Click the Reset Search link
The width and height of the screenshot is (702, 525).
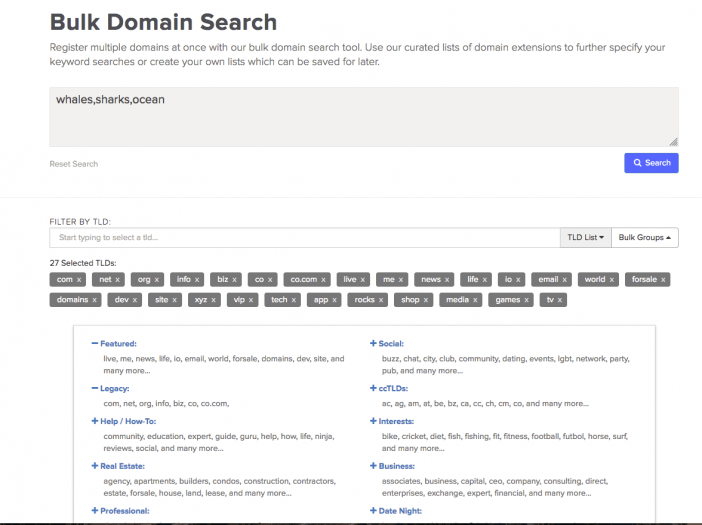click(x=74, y=164)
